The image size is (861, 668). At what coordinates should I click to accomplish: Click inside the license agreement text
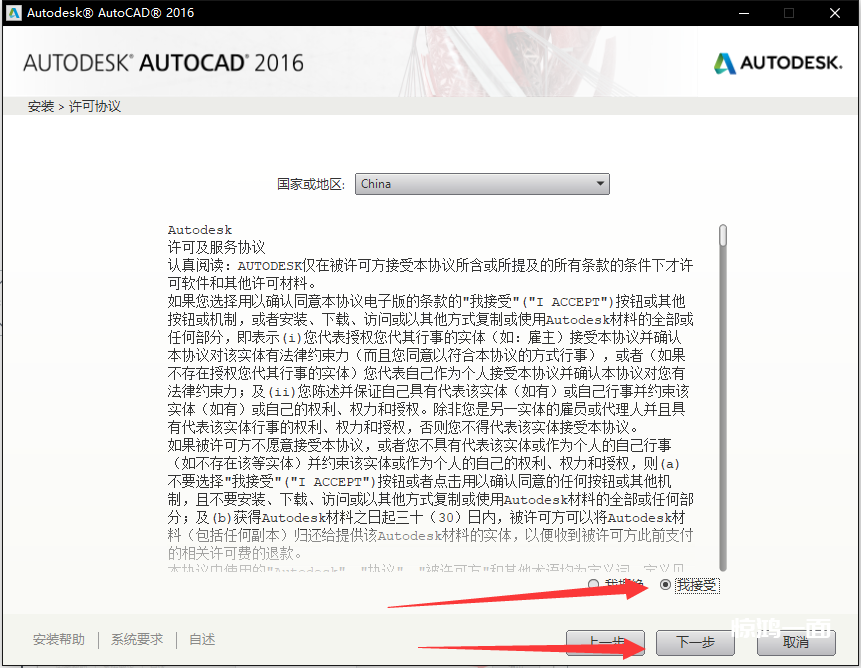click(x=430, y=400)
